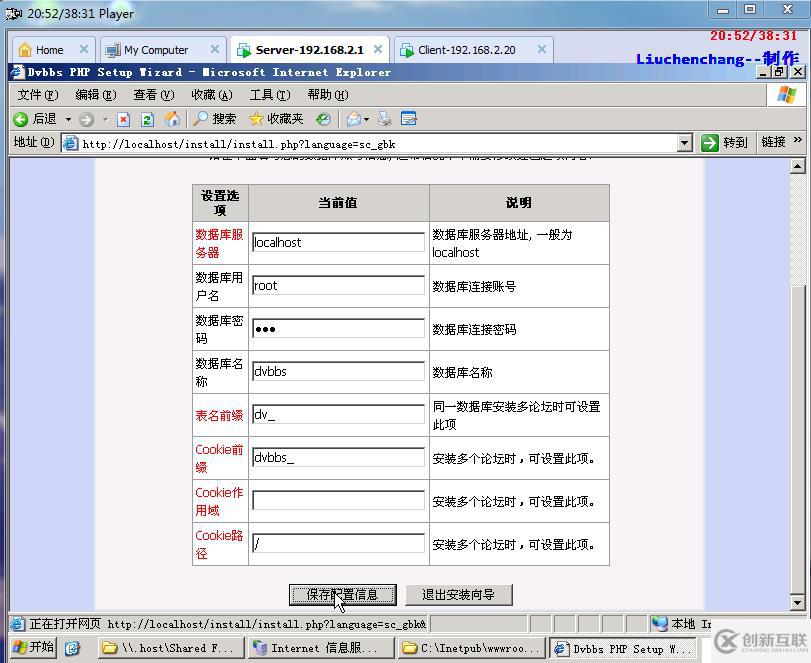811x663 pixels.
Task: Click the IE Back arrow icon
Action: point(21,119)
